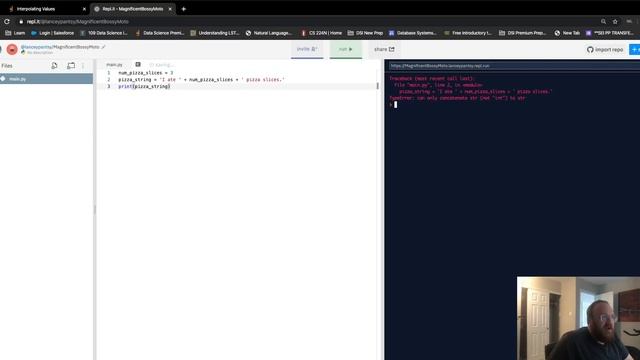640x360 pixels.
Task: Open the Data Science Premi... bookmark
Action: click(160, 33)
